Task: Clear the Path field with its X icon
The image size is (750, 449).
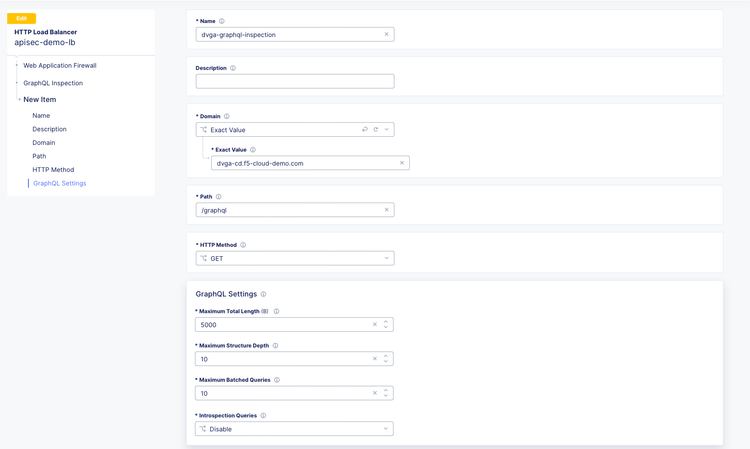Action: coord(386,210)
